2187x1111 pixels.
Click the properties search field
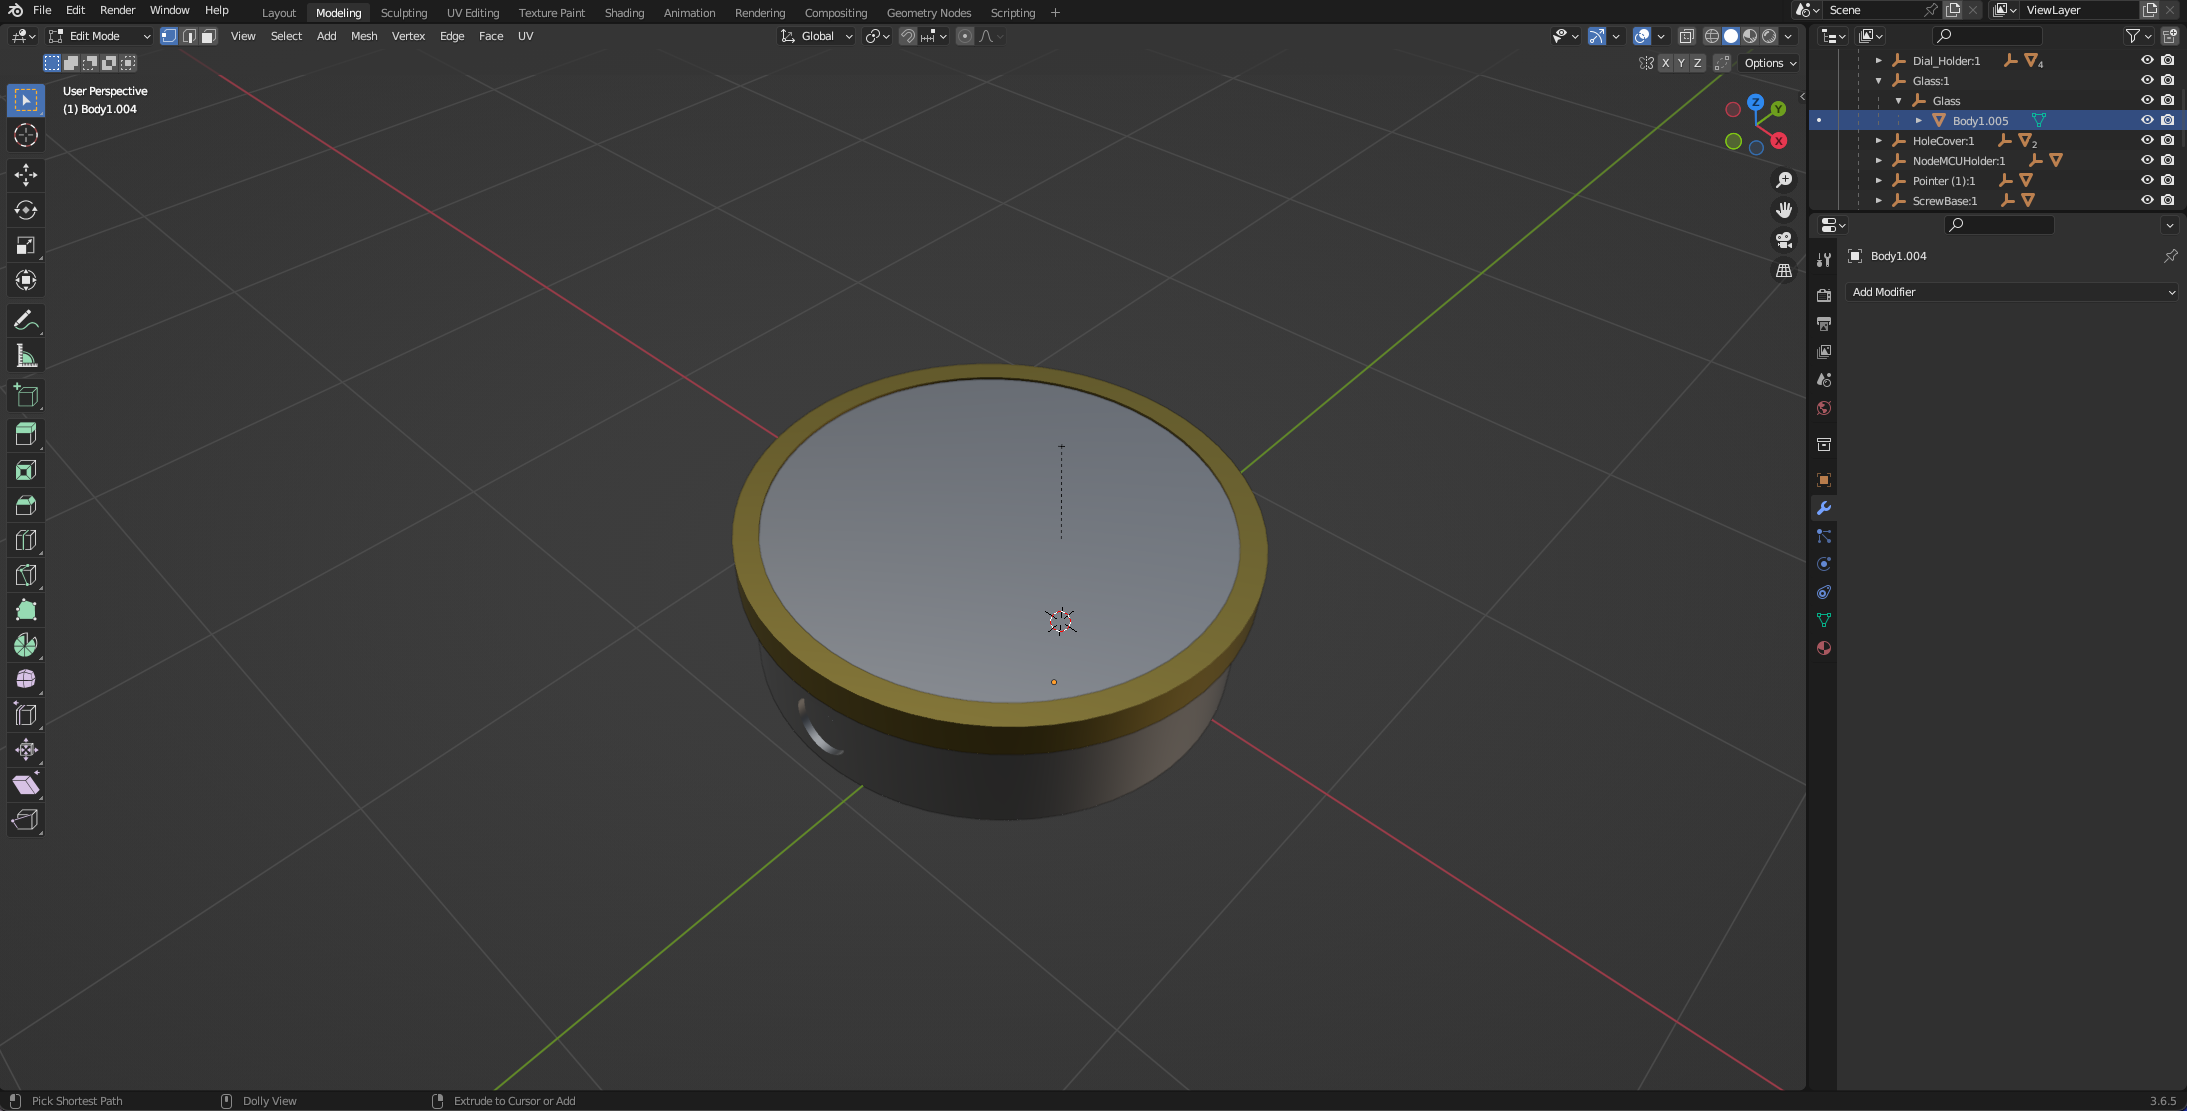(1999, 225)
